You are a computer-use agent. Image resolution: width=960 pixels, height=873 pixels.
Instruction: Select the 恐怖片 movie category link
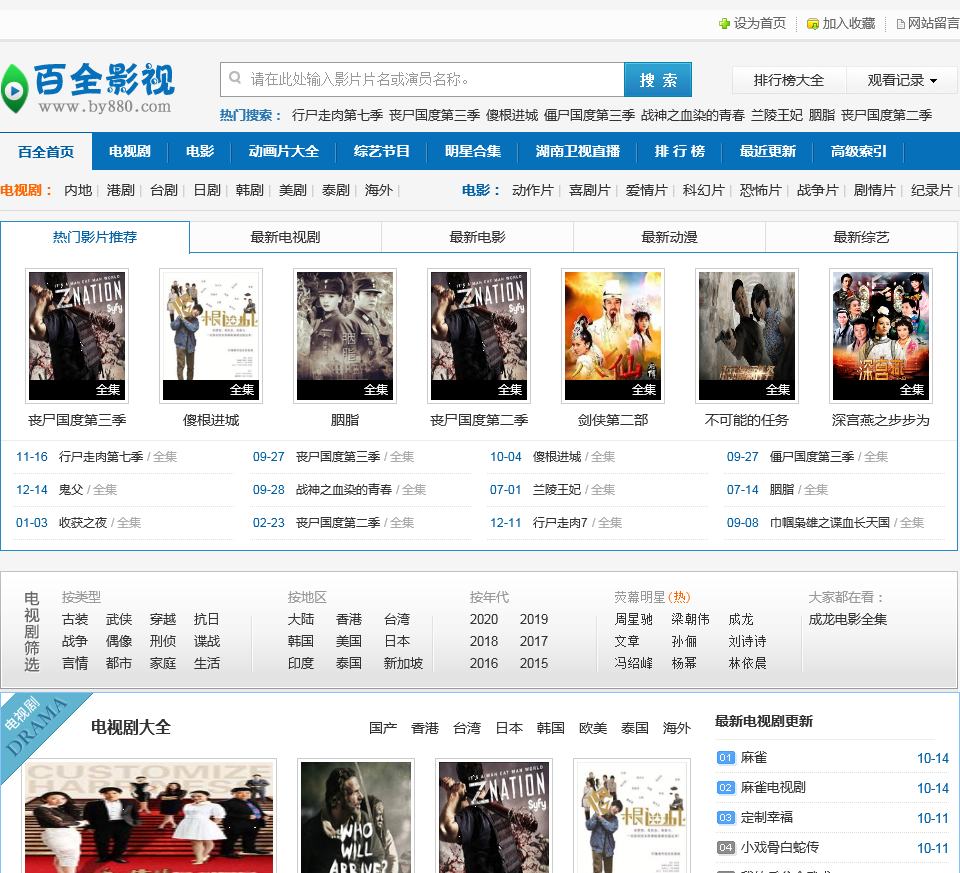(760, 190)
